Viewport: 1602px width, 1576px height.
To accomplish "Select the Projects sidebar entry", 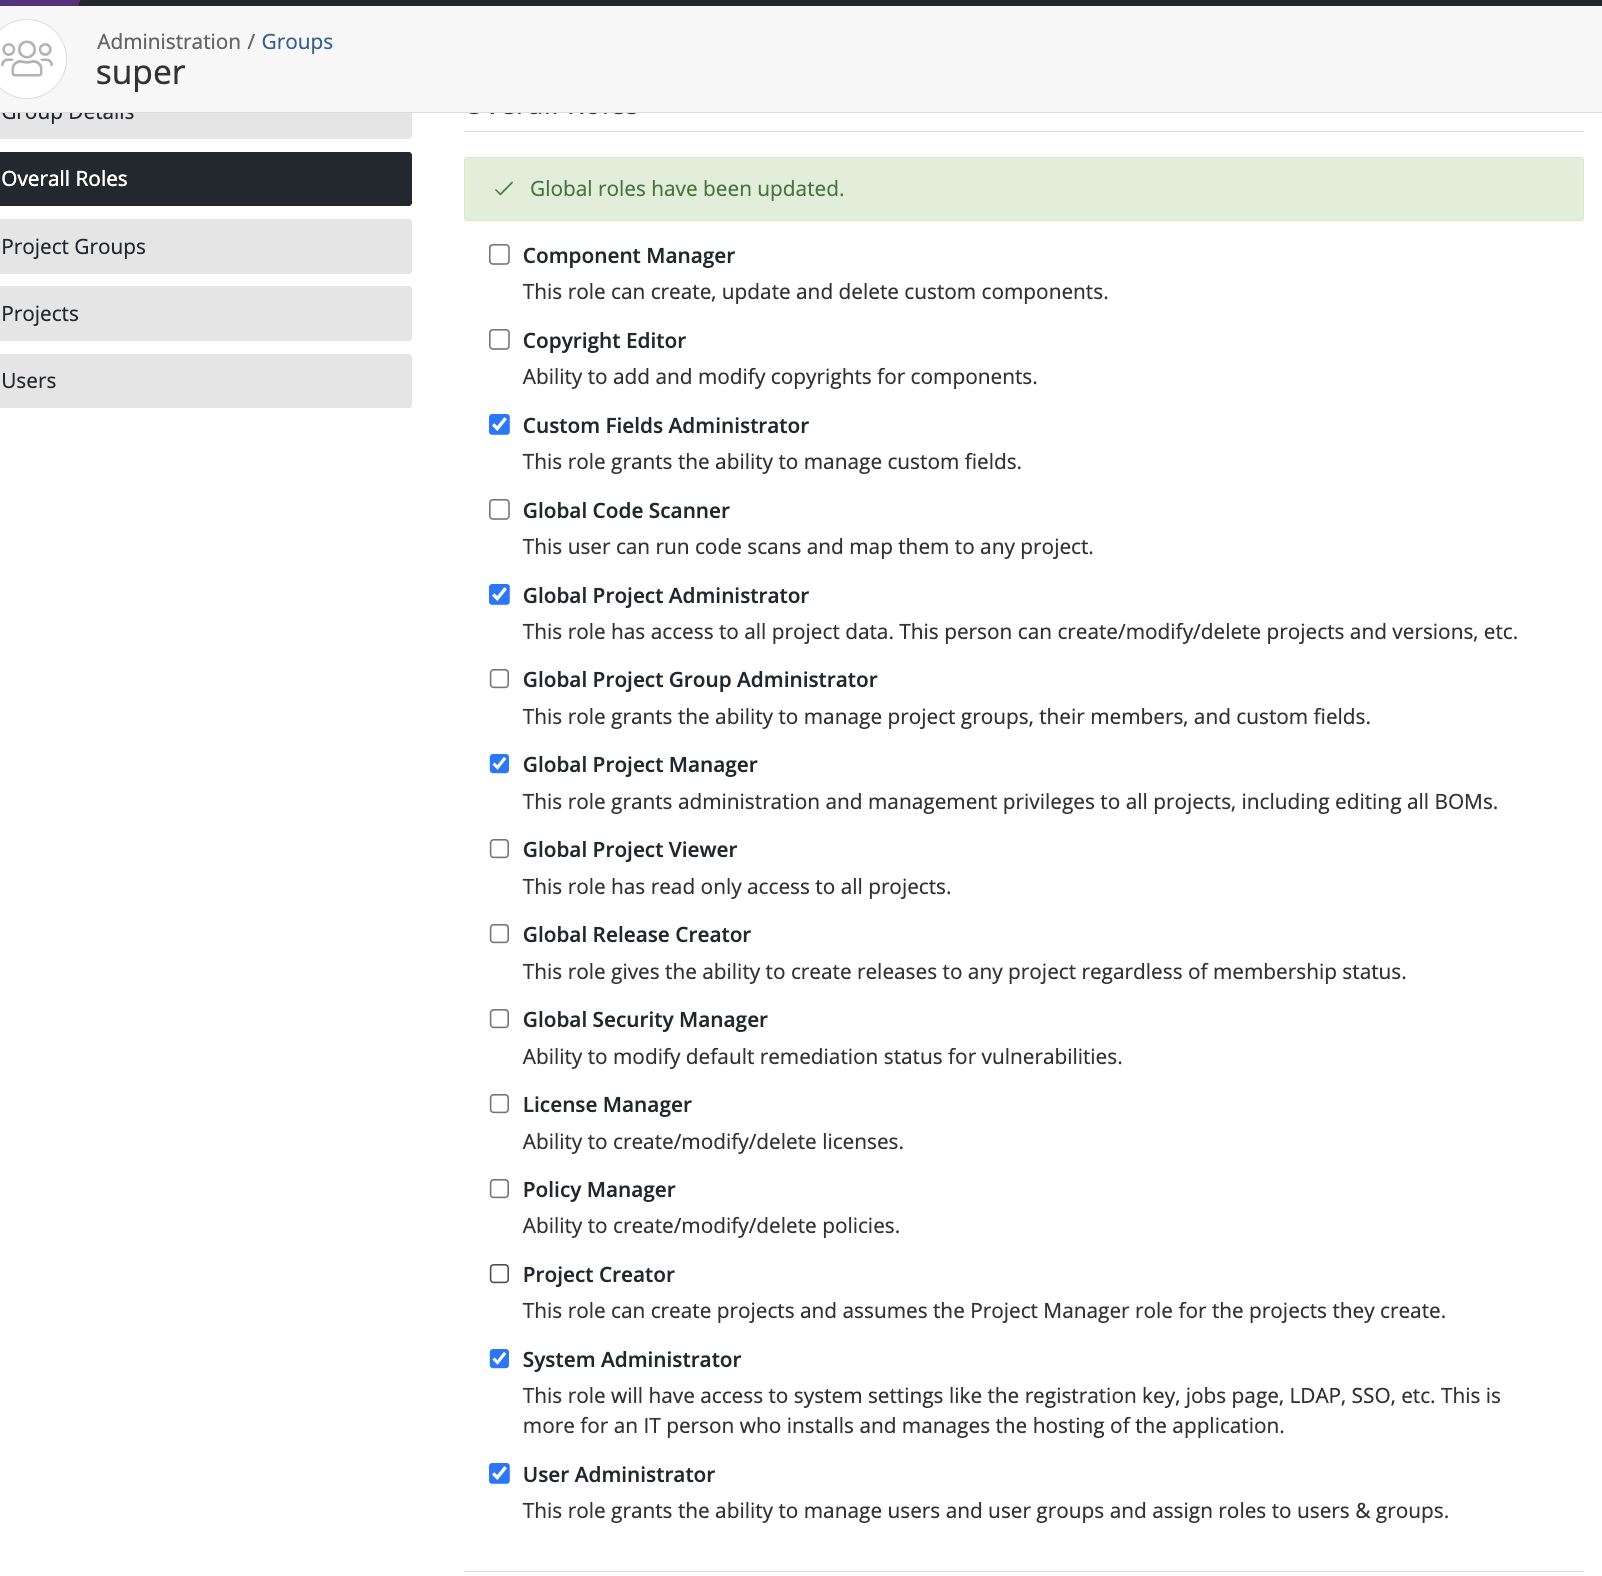I will tap(40, 313).
